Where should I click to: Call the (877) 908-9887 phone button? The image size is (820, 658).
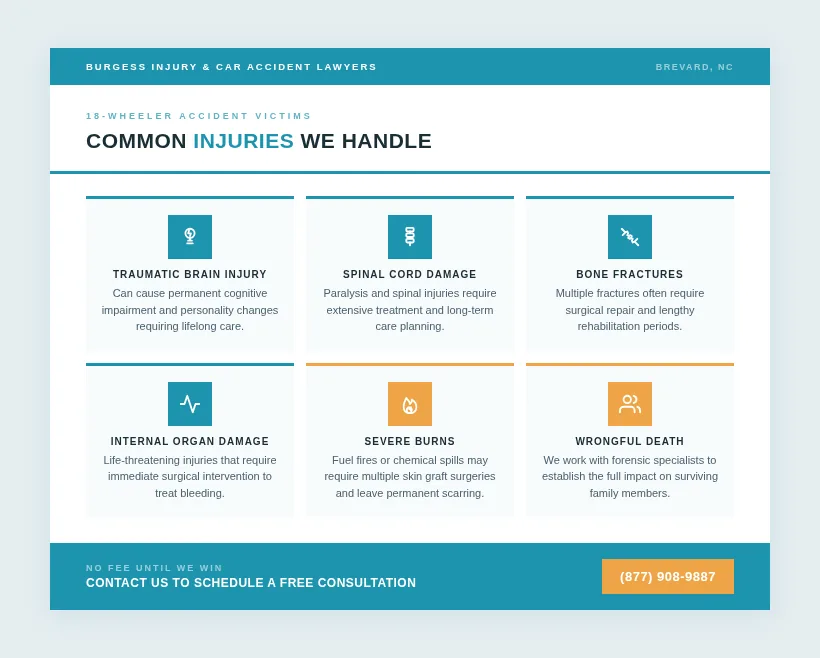click(667, 576)
